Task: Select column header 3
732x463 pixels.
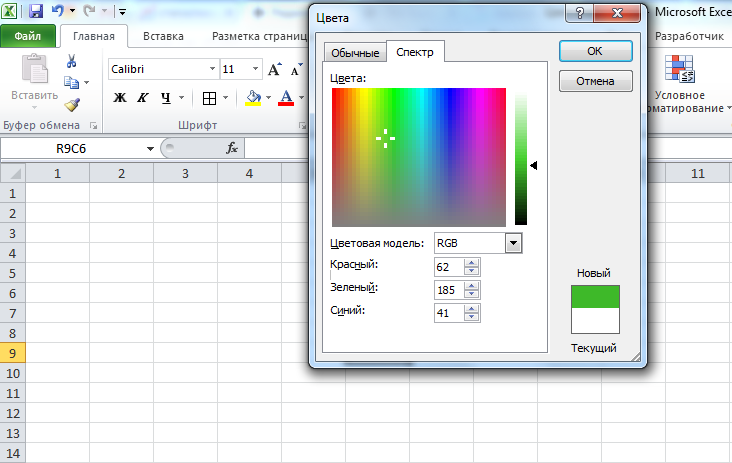Action: (x=185, y=174)
